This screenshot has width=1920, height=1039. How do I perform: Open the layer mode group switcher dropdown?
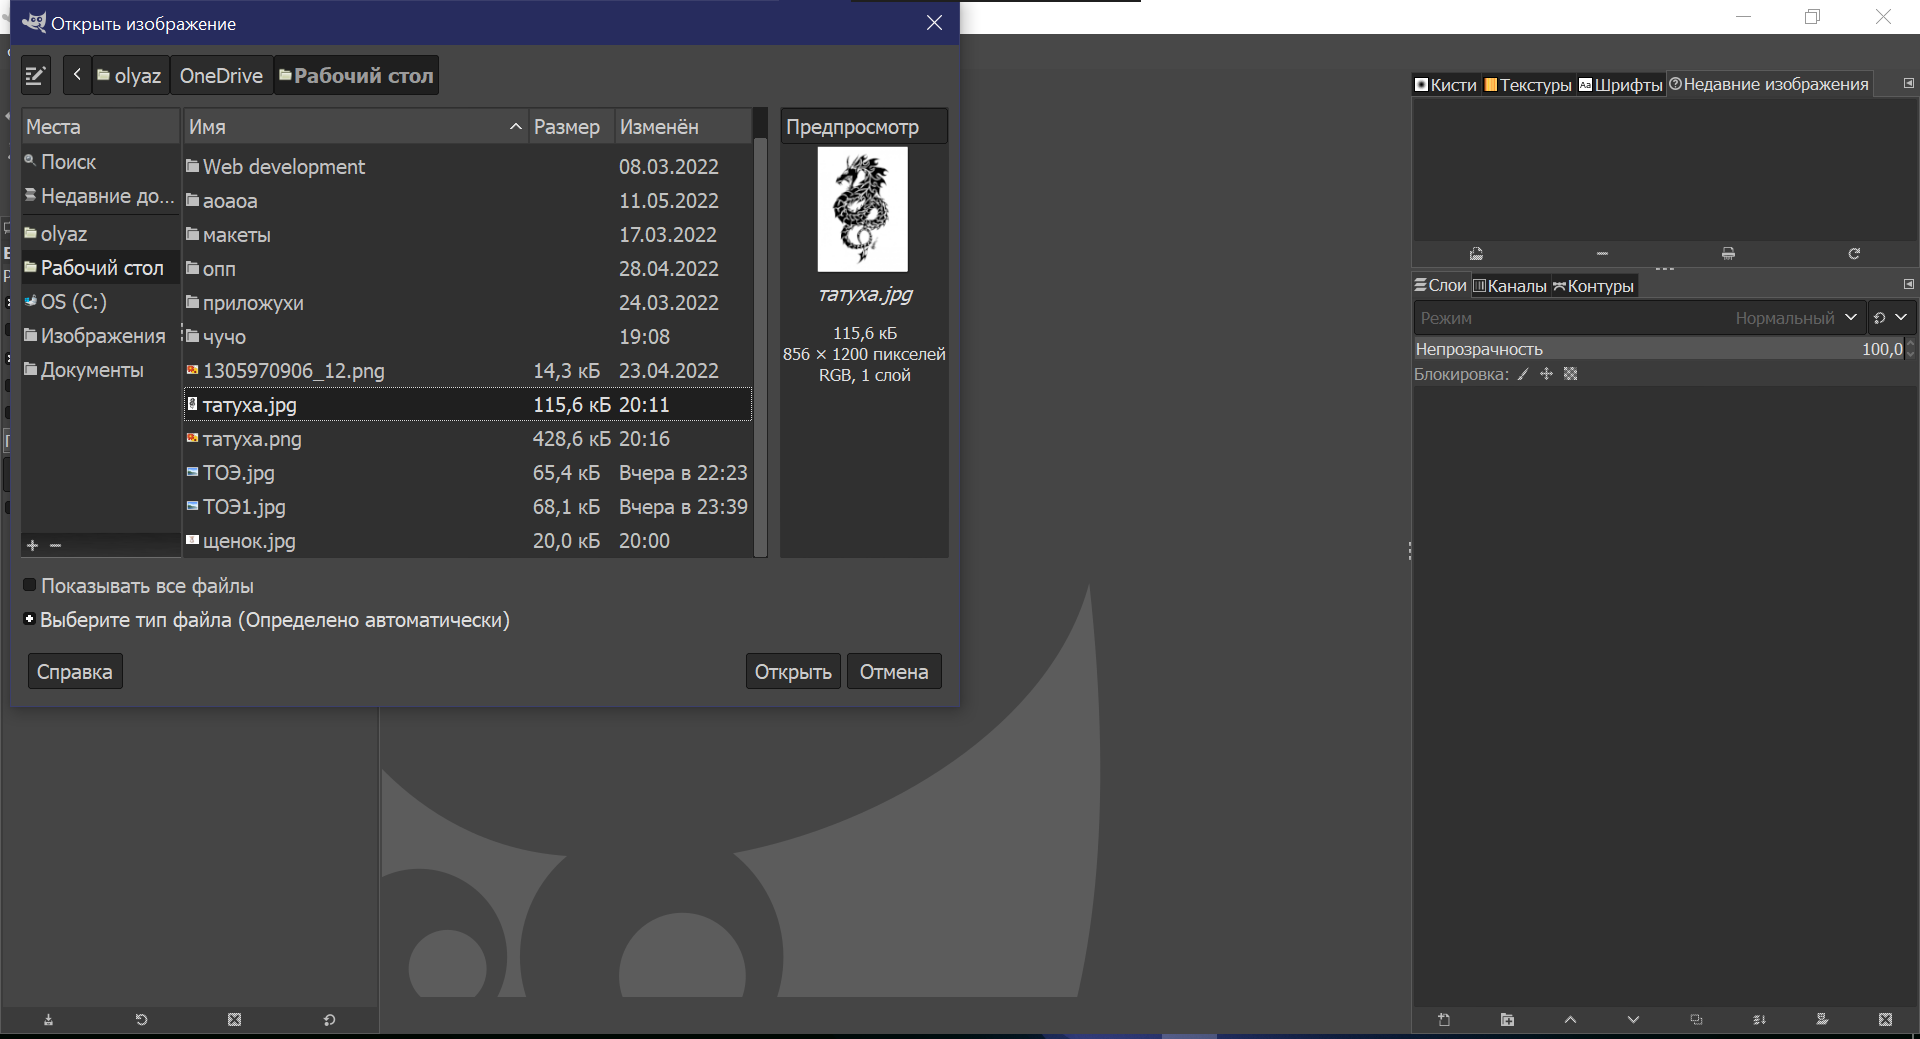[x=1890, y=318]
